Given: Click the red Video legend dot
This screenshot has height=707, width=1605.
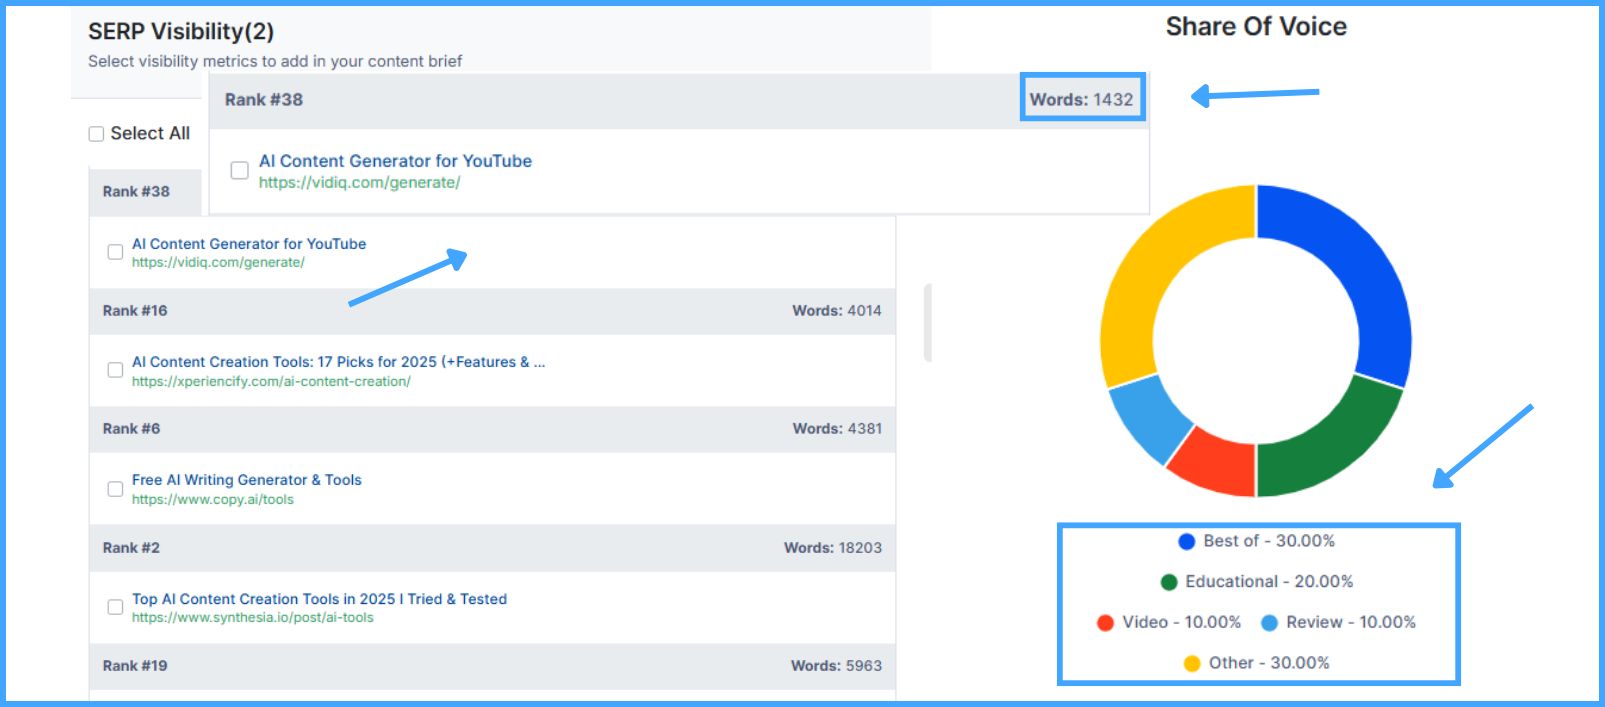Looking at the screenshot, I should [1105, 623].
